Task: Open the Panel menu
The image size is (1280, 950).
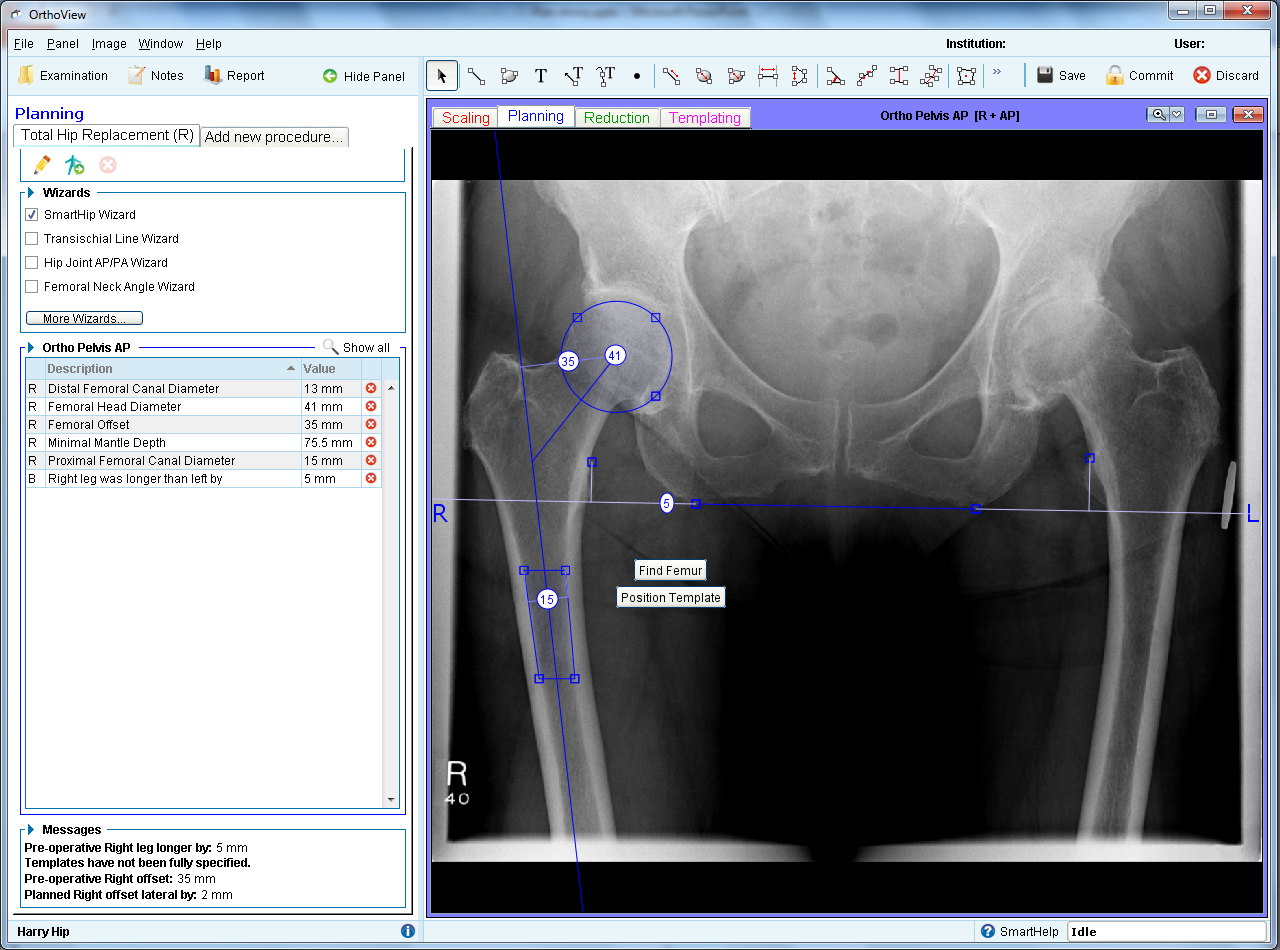Action: [62, 44]
